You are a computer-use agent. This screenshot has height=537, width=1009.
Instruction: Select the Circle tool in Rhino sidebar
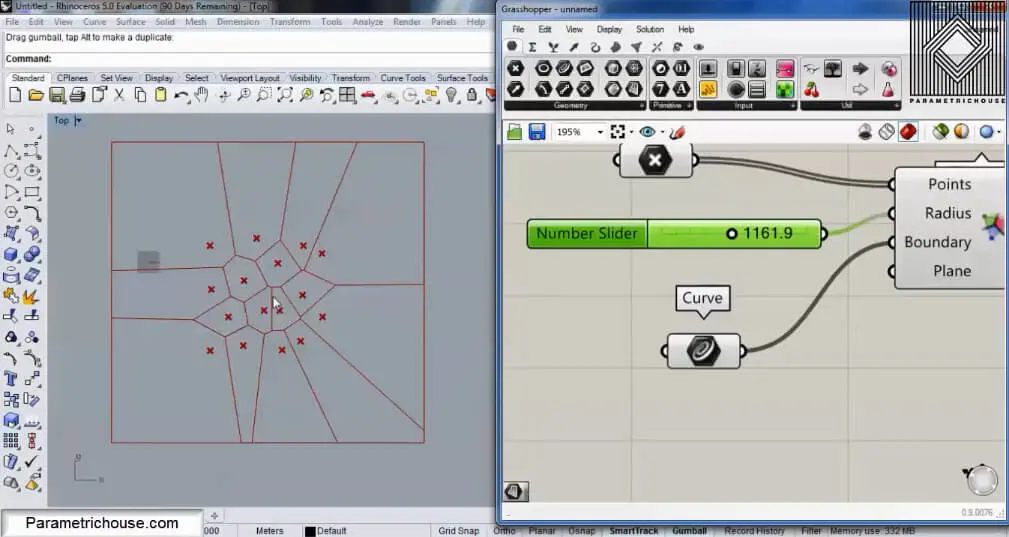pyautogui.click(x=11, y=171)
